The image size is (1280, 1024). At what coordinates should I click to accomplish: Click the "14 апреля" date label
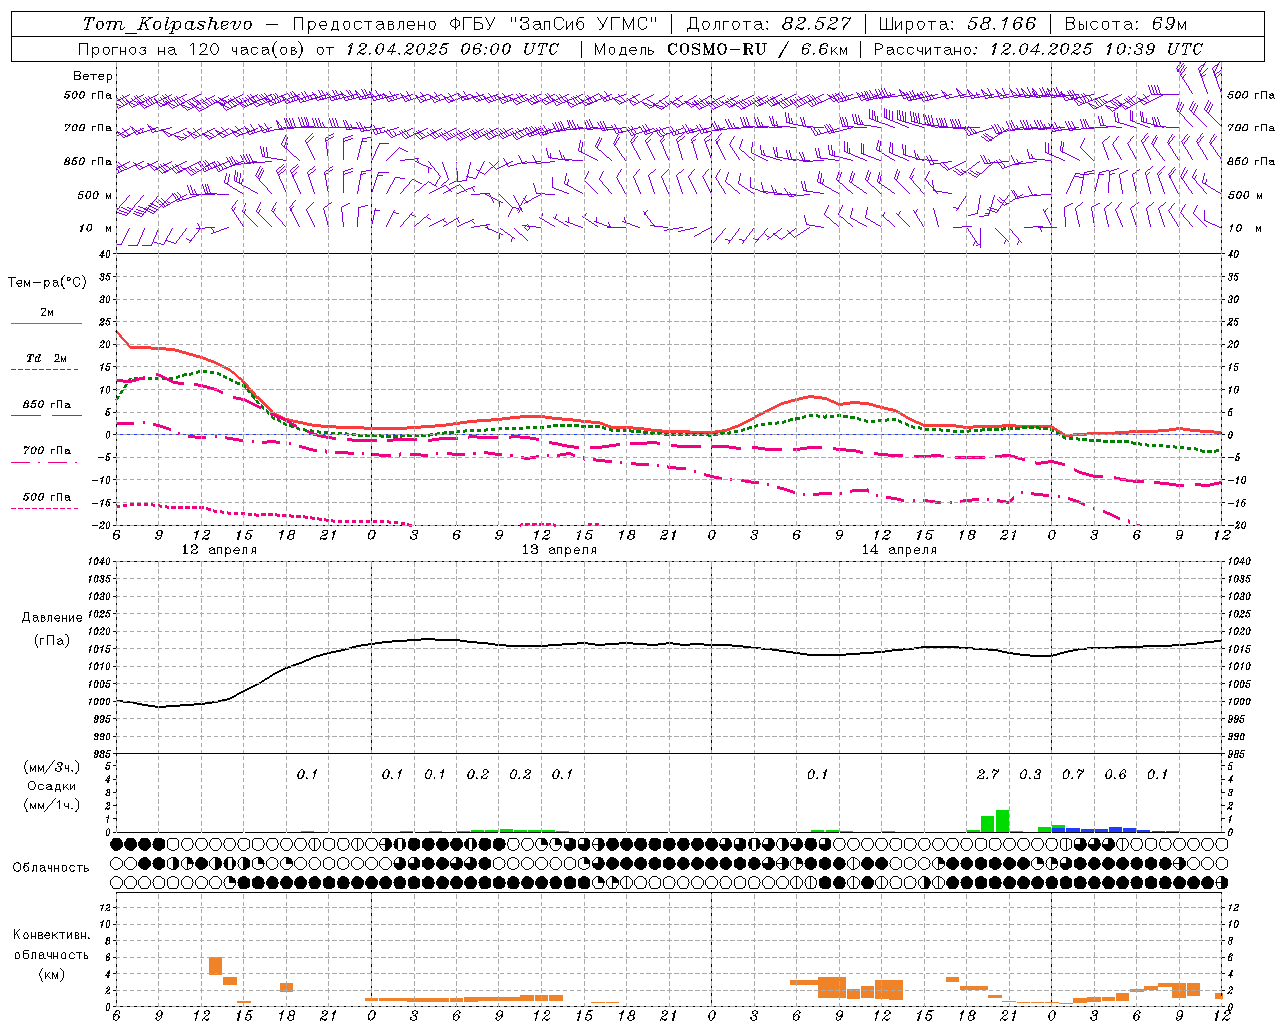click(899, 550)
